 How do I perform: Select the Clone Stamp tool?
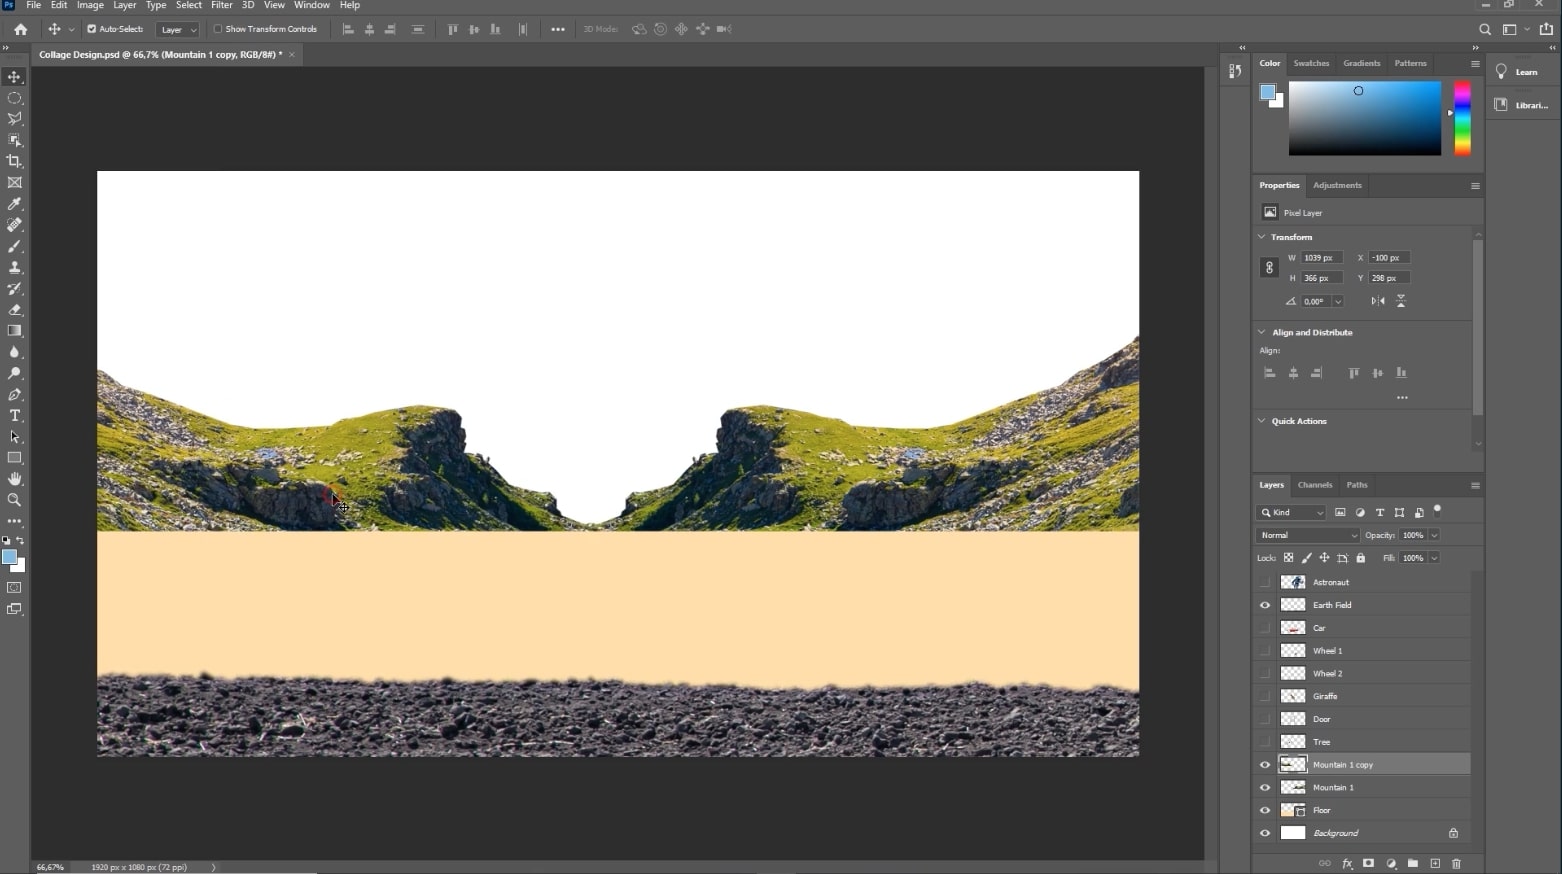tap(14, 267)
